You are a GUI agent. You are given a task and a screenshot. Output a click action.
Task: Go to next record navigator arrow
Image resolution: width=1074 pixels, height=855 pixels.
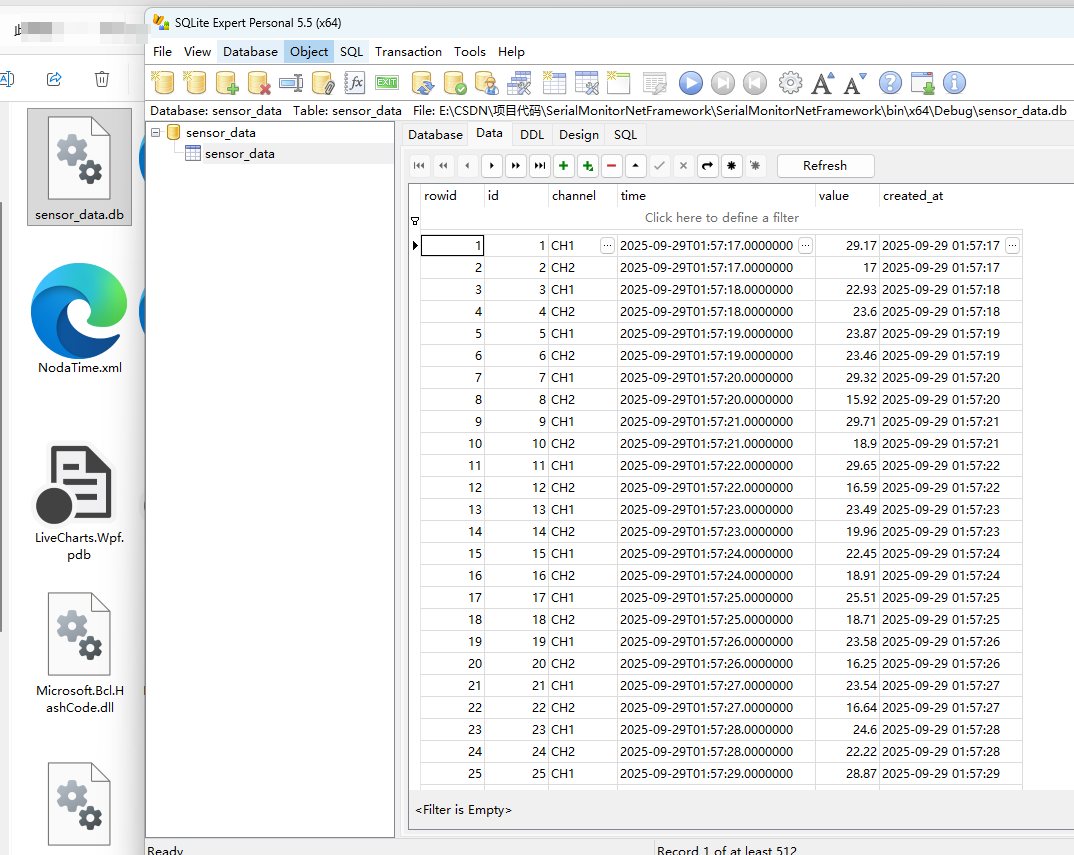click(492, 166)
